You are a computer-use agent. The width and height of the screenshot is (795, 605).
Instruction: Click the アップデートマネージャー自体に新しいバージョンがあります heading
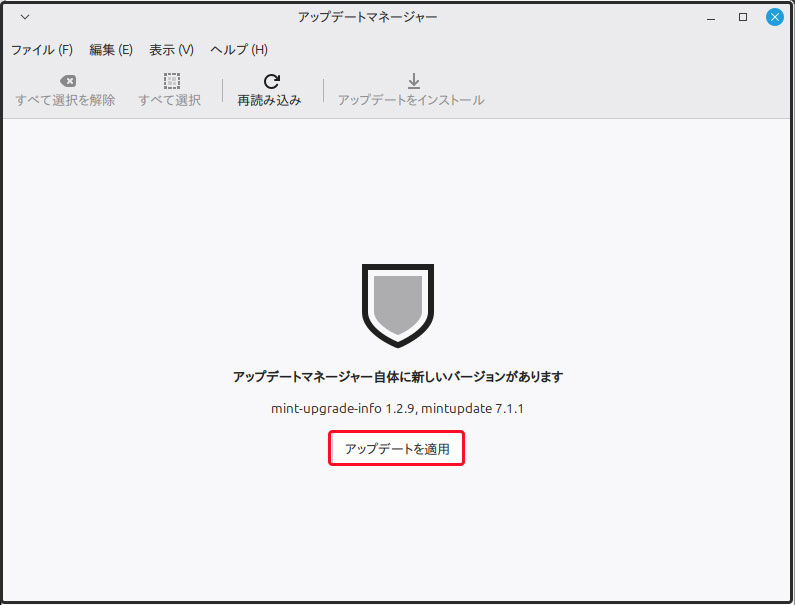tap(398, 377)
